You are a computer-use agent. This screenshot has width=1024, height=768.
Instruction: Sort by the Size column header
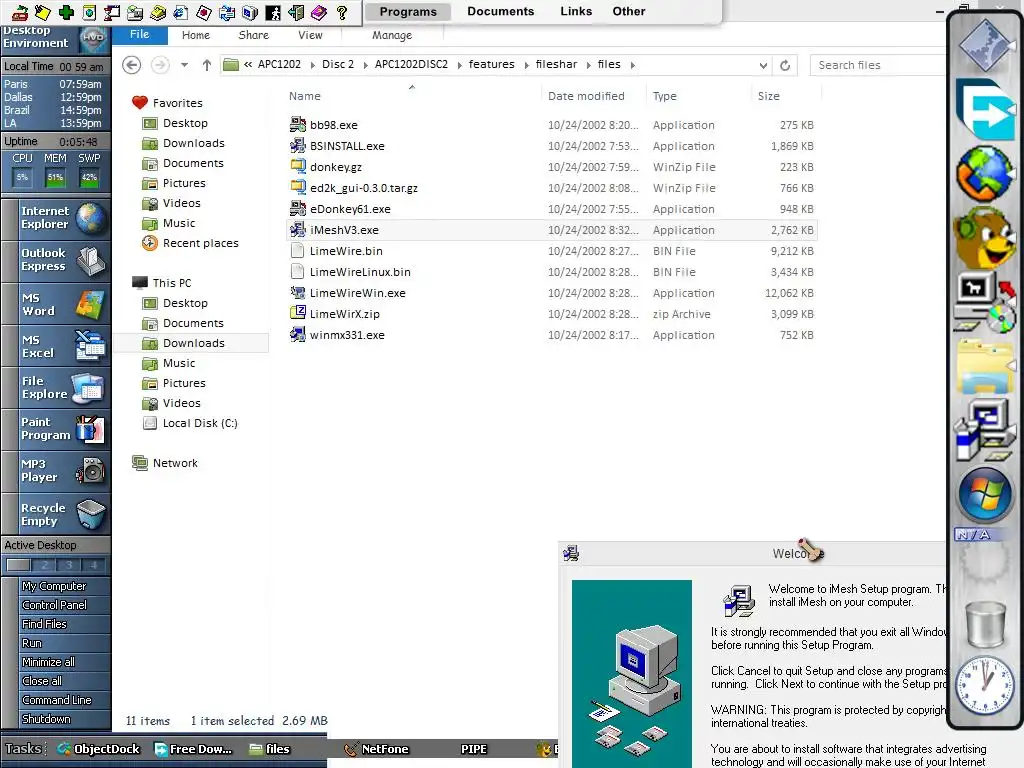coord(768,96)
